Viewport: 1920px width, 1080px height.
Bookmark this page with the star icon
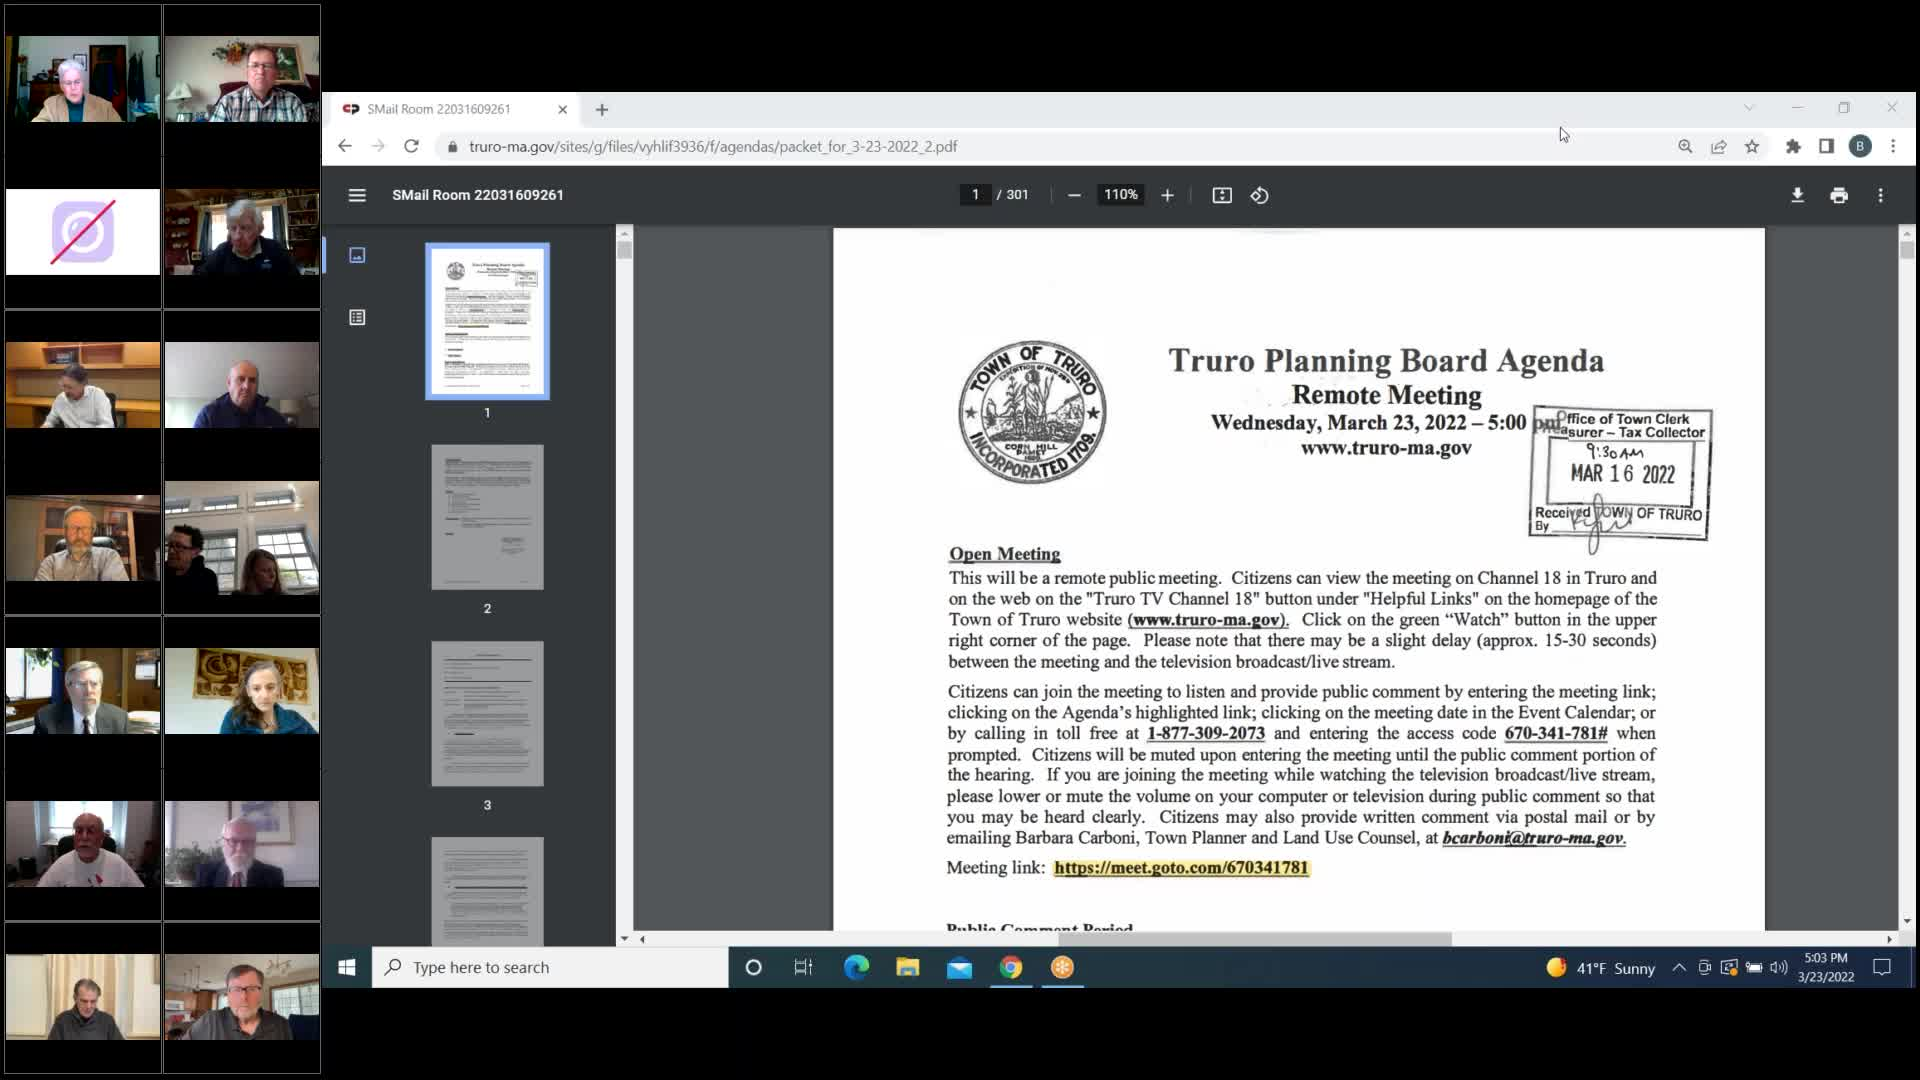1751,146
